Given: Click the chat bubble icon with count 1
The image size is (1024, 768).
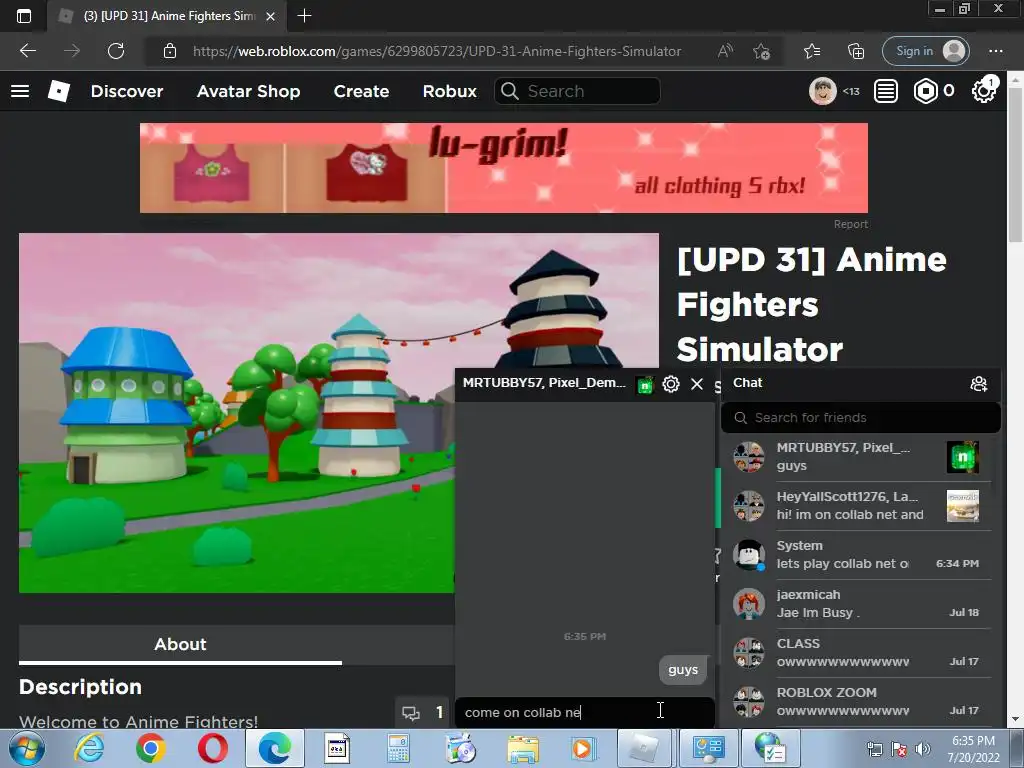Looking at the screenshot, I should point(411,712).
